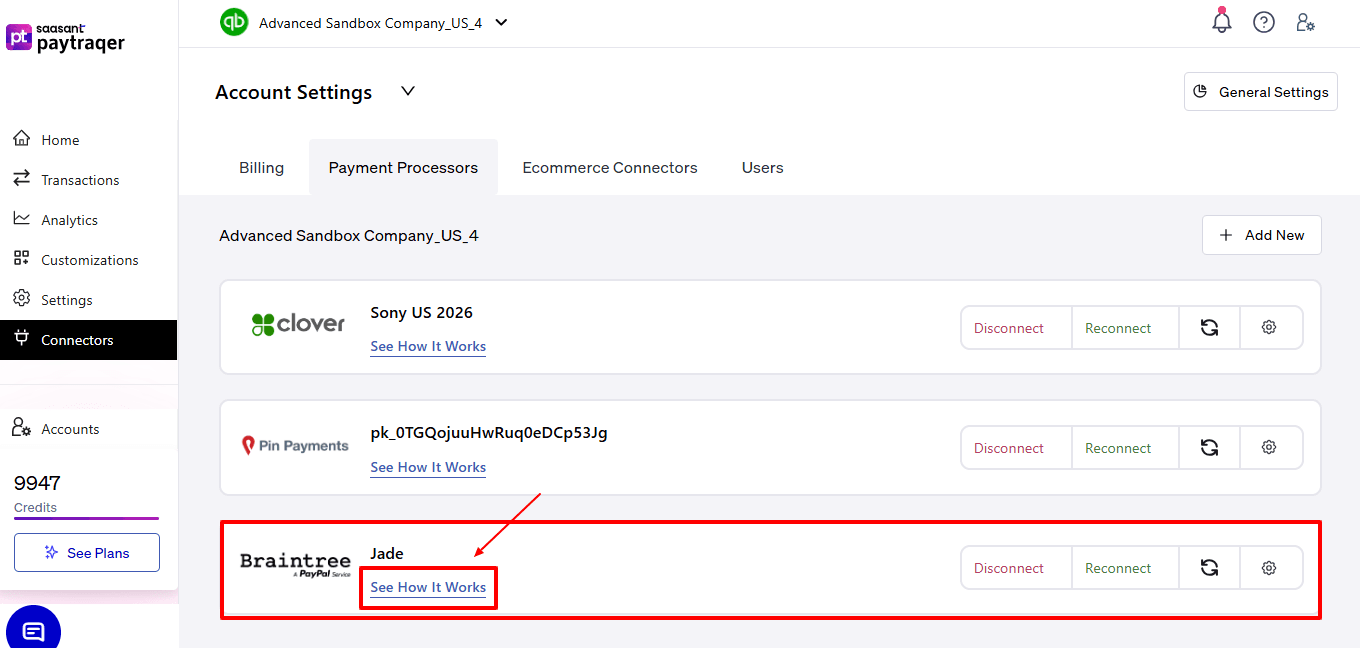The height and width of the screenshot is (648, 1360).
Task: Click the credits progress bar
Action: (x=86, y=518)
